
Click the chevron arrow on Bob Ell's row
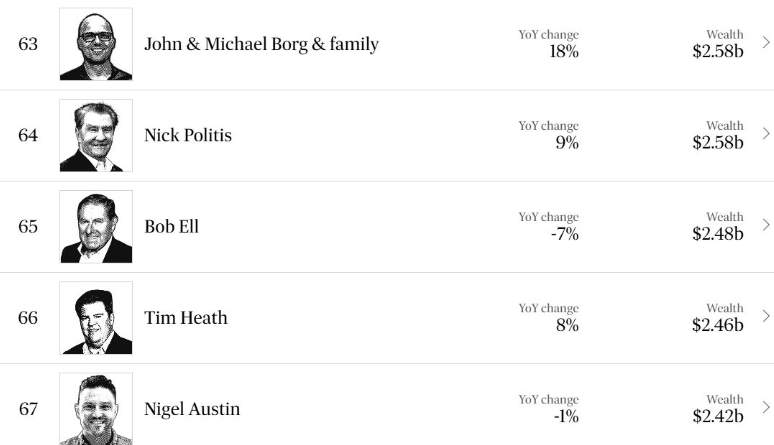click(766, 225)
